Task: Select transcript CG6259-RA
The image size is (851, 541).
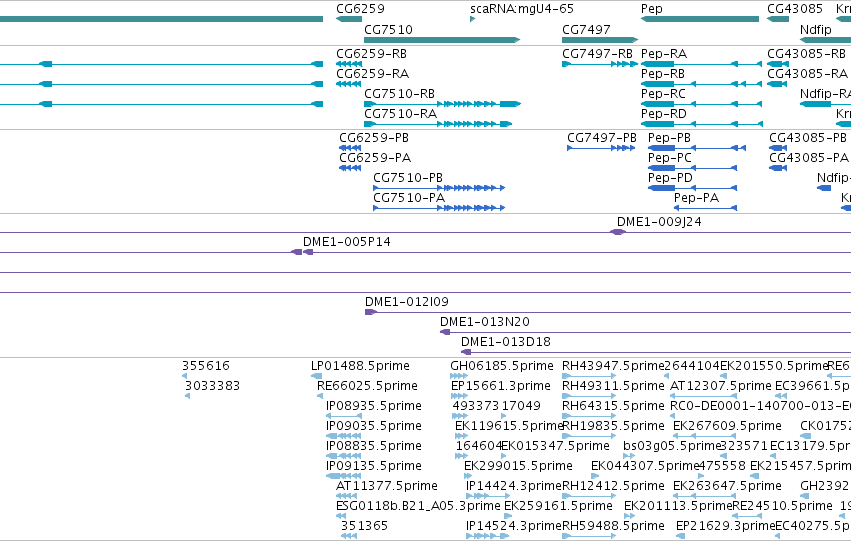Action: (372, 74)
